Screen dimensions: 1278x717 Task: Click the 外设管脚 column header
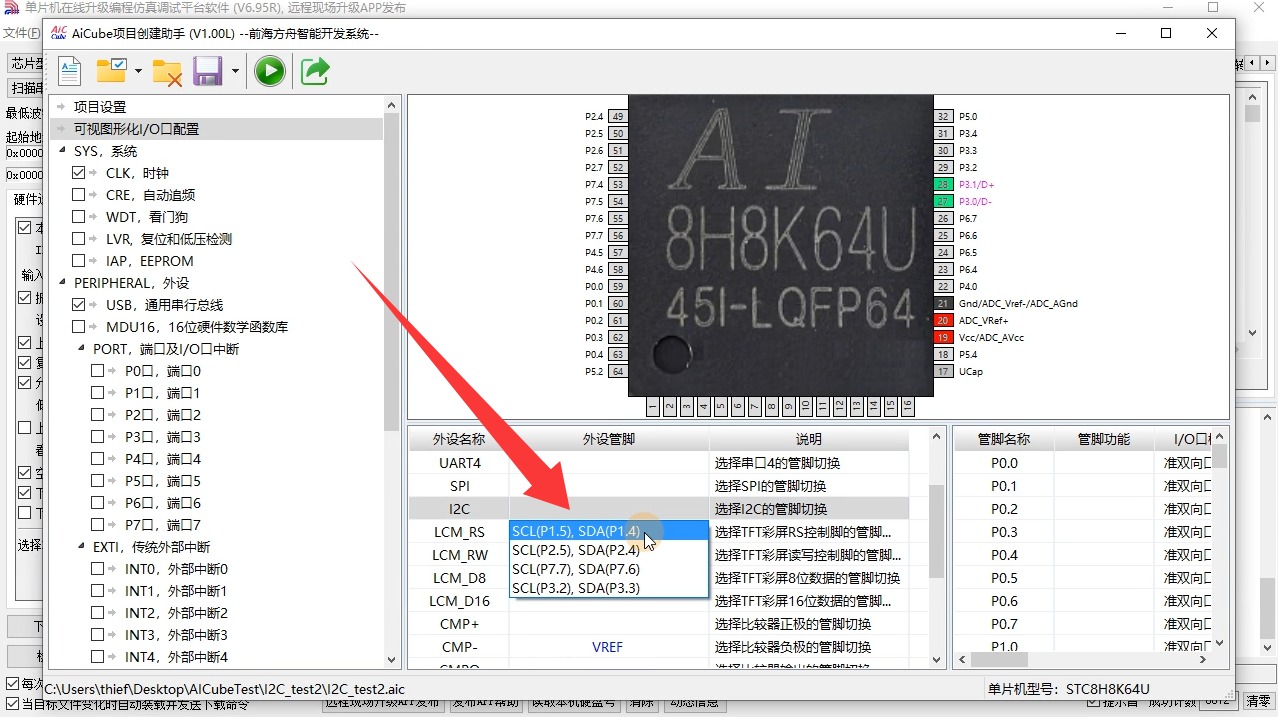click(609, 439)
